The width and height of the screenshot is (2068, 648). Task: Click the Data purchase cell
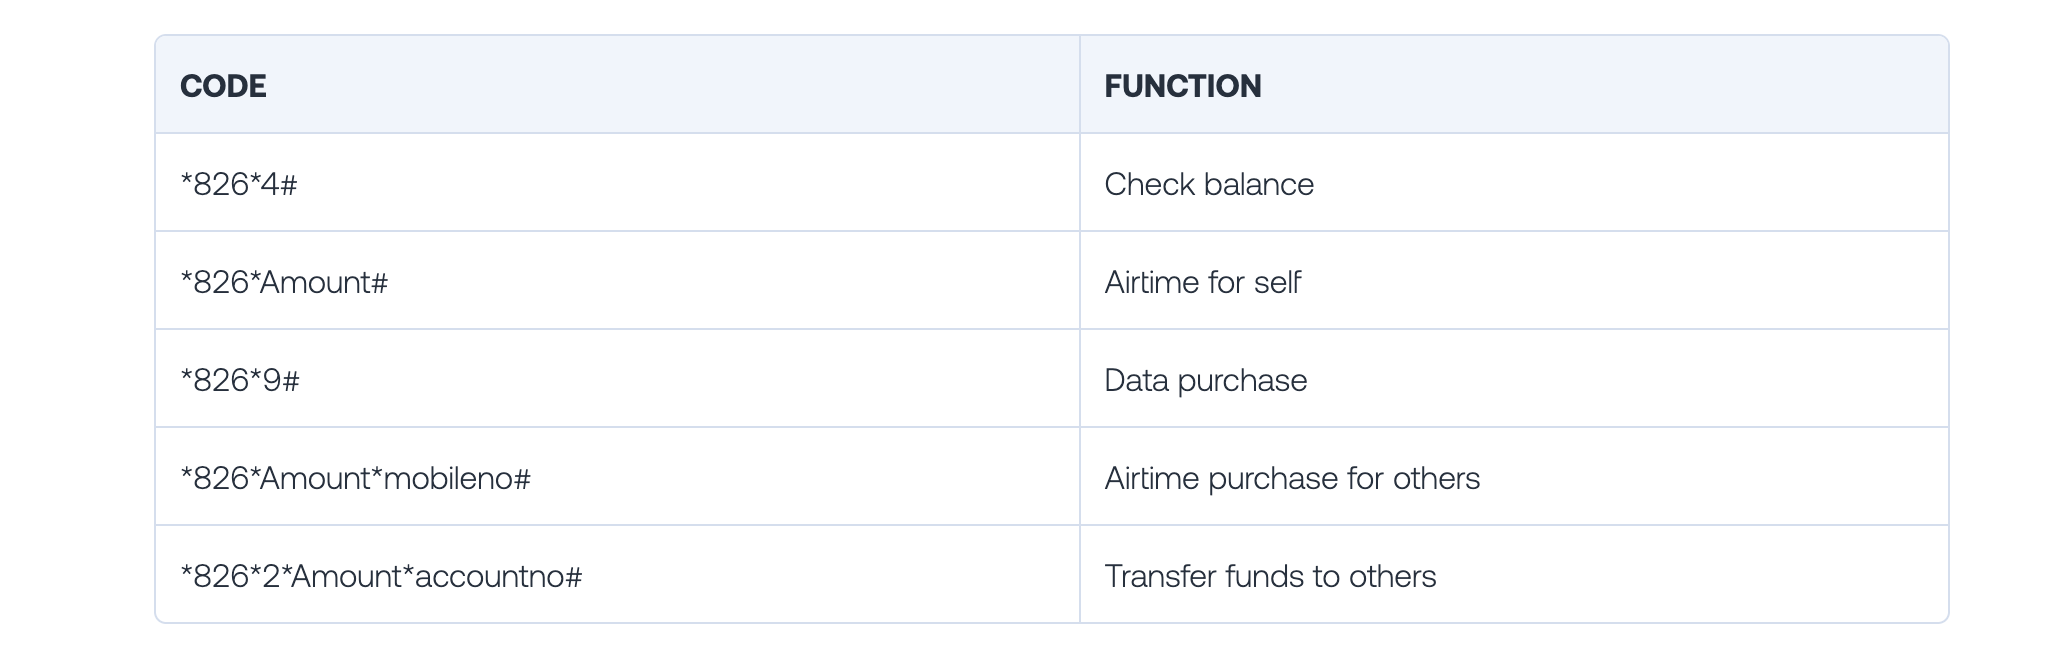point(1514,379)
